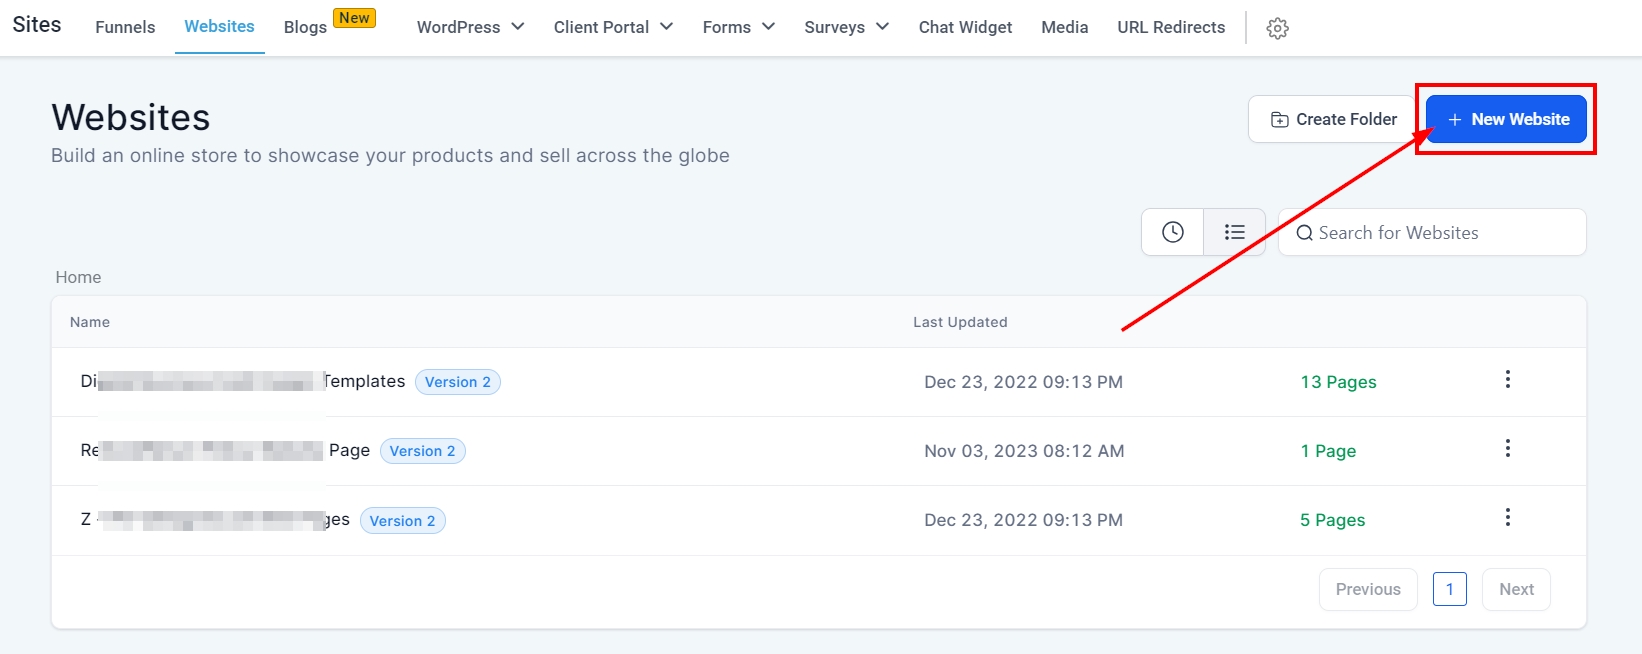Click the Create Folder button
The image size is (1642, 654).
(x=1332, y=119)
